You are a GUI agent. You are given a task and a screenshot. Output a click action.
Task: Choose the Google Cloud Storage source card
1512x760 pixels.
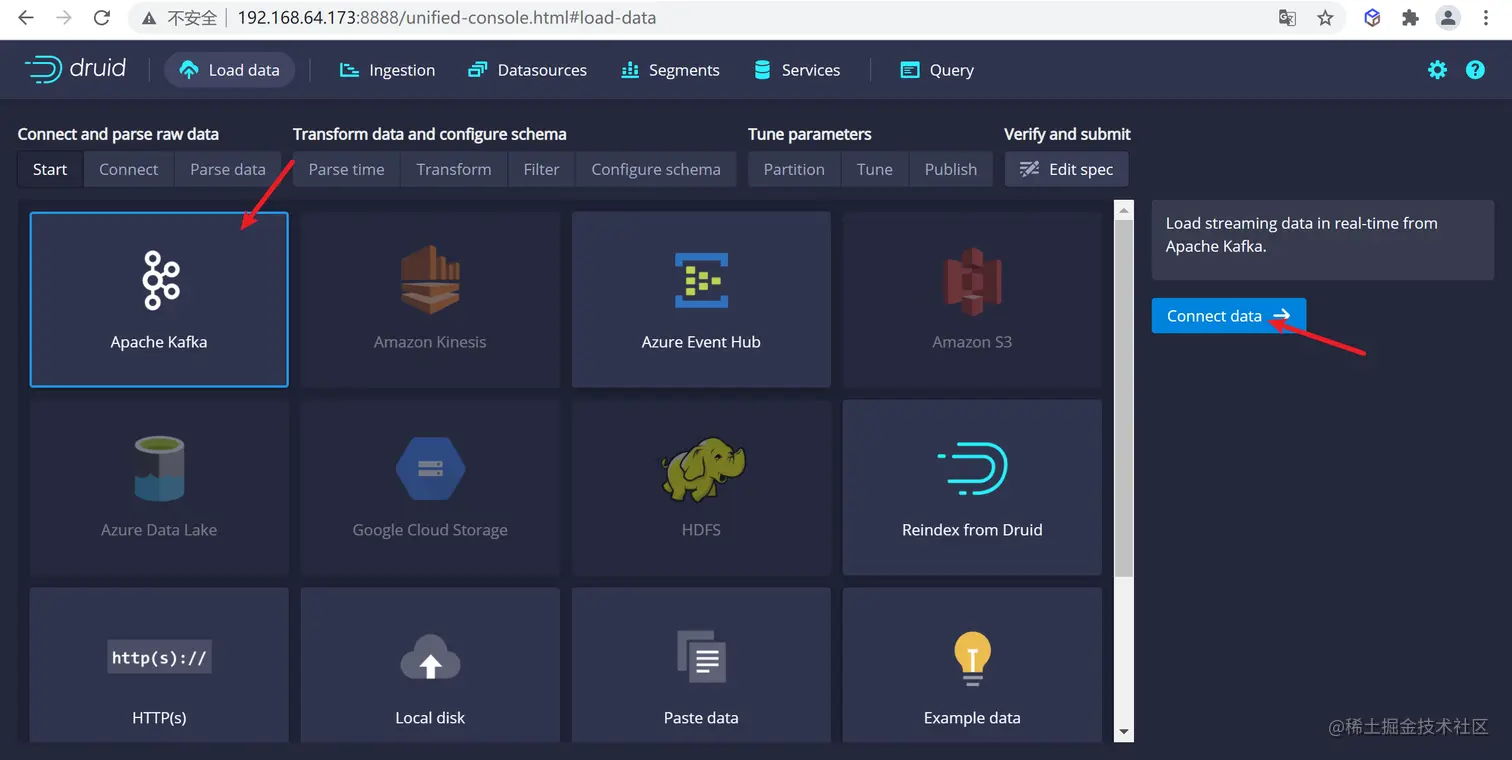pos(430,487)
